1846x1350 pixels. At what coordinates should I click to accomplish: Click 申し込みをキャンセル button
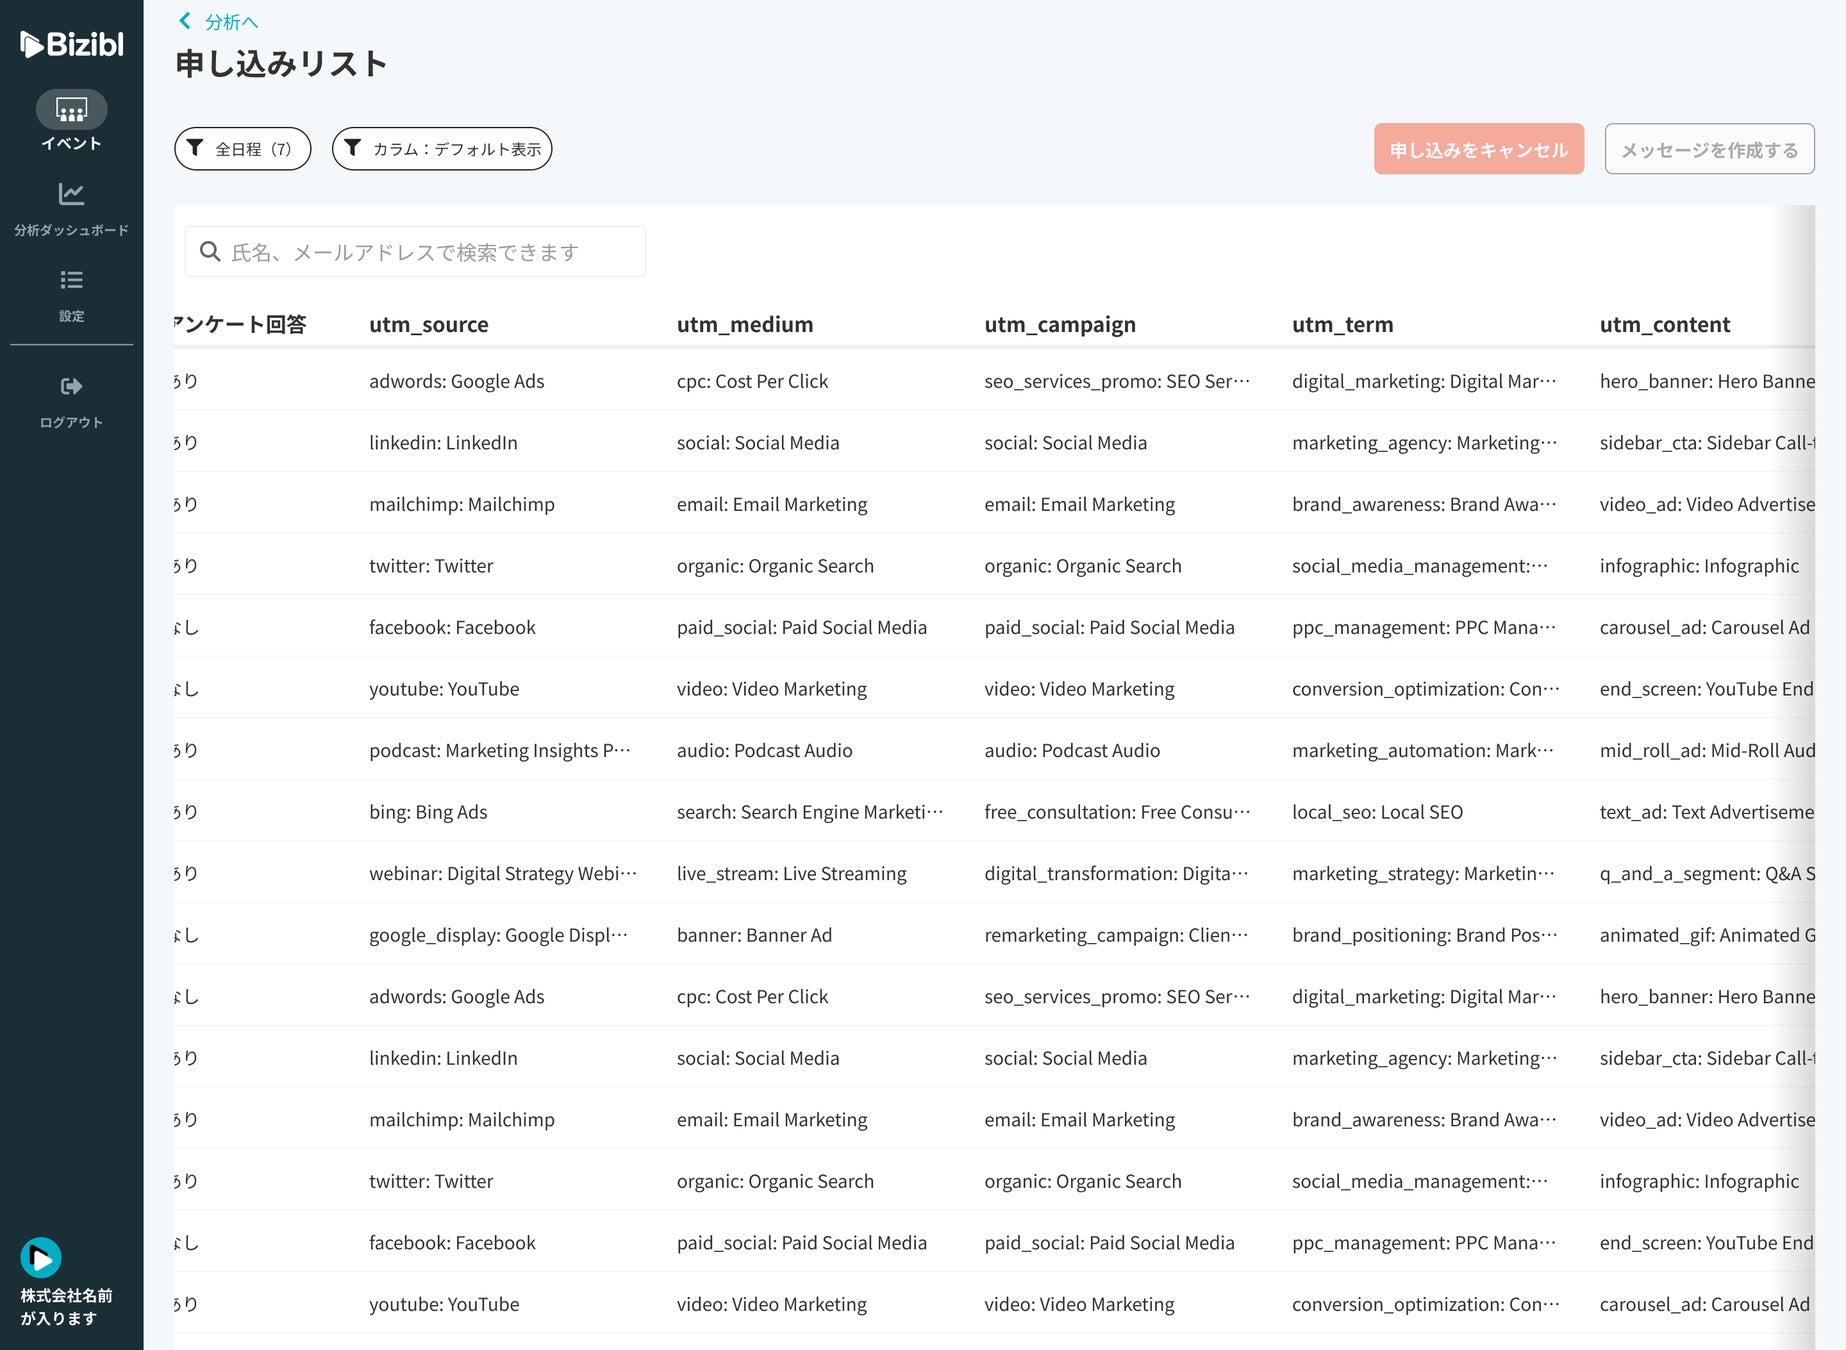1479,149
